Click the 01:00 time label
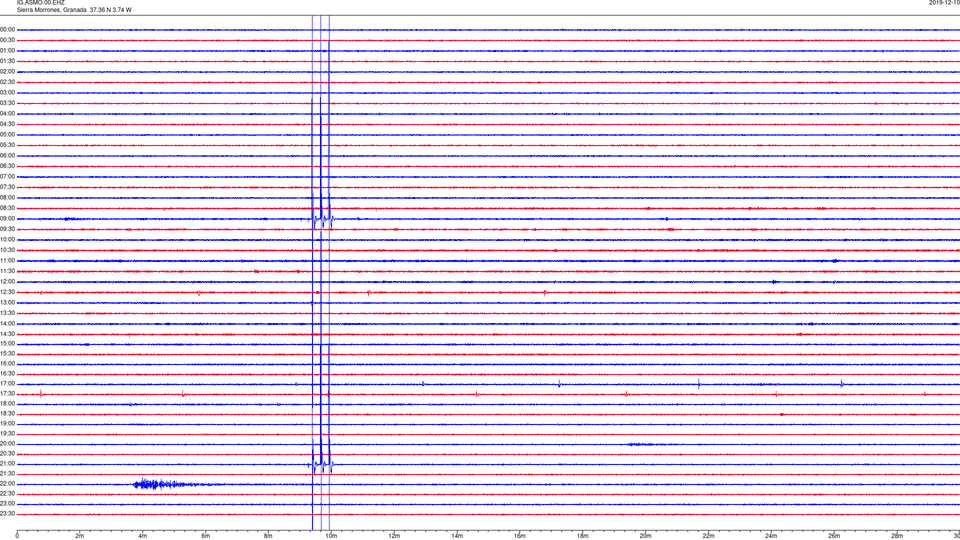The height and width of the screenshot is (540, 960). (x=7, y=50)
